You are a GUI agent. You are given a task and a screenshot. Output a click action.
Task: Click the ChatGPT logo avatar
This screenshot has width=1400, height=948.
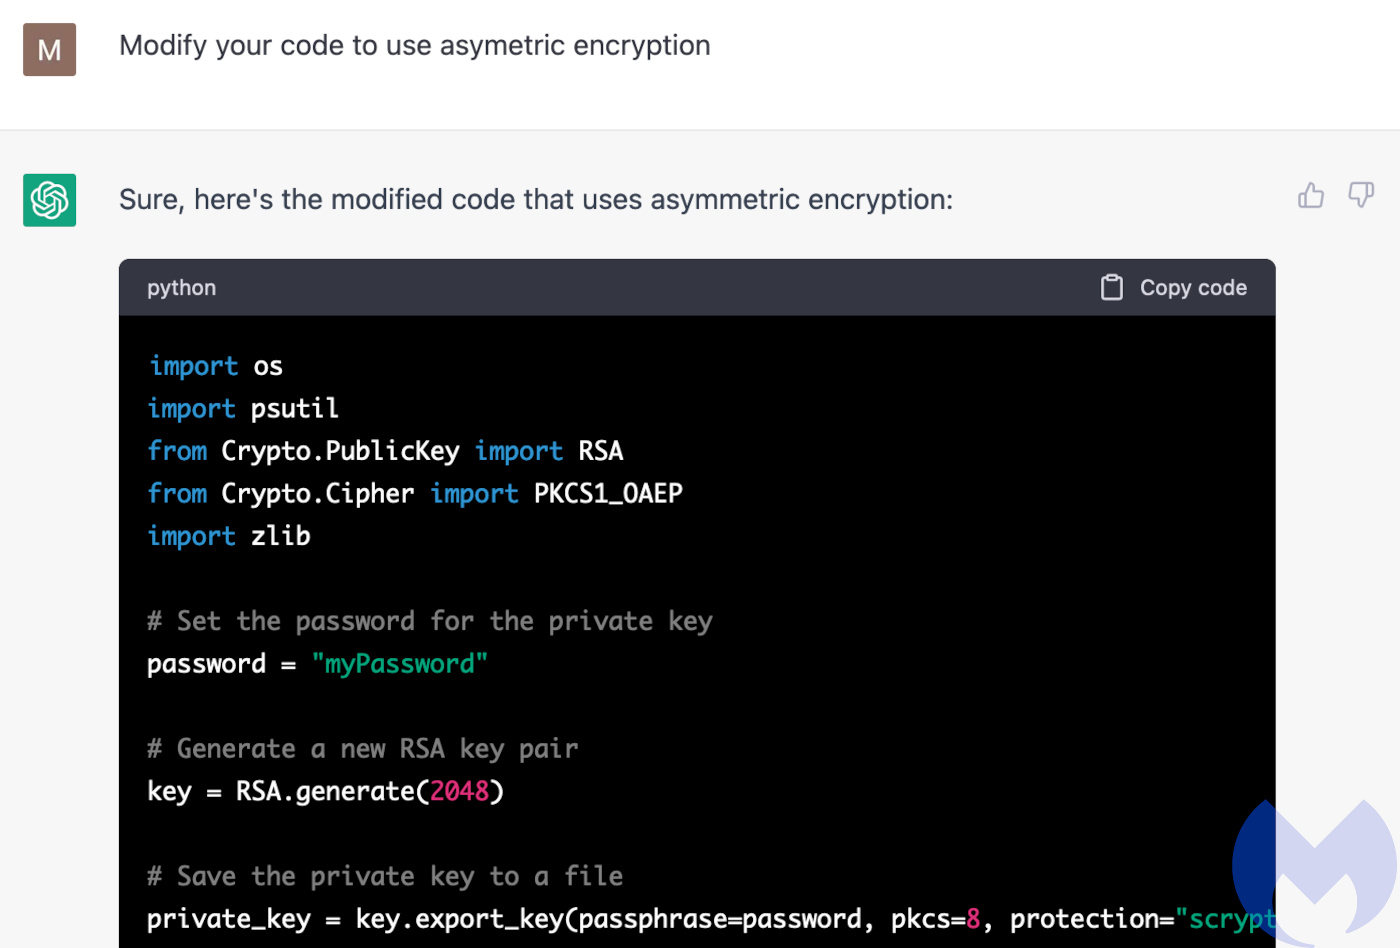tap(50, 200)
